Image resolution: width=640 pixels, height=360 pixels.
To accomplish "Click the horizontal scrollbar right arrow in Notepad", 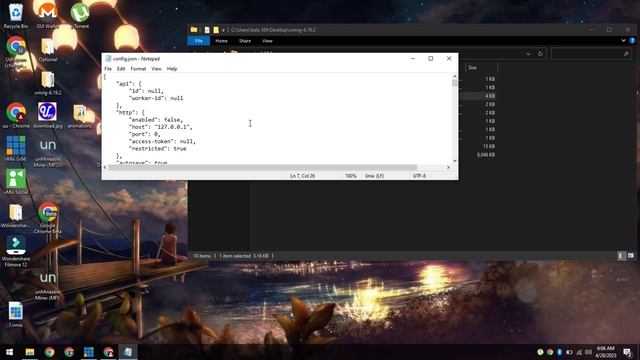I will (x=448, y=167).
